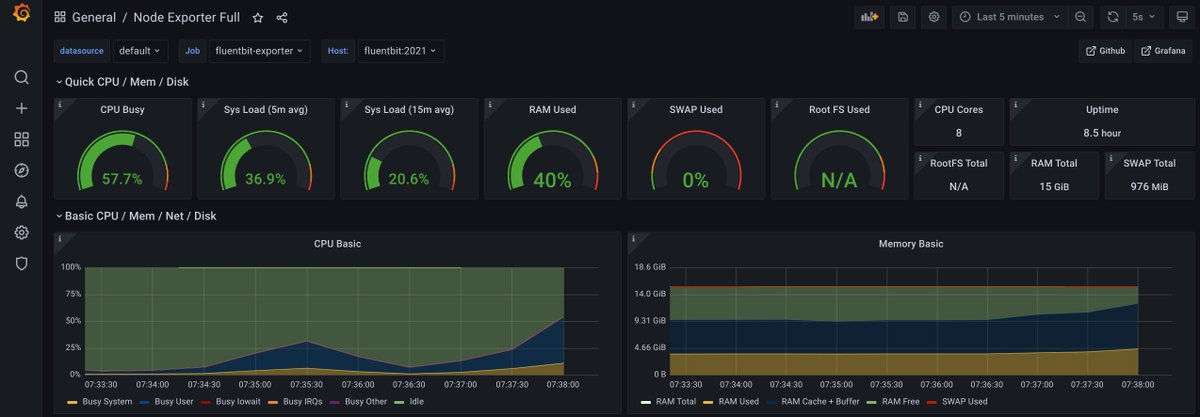Screen dimensions: 1200x417
Task: Open the Last 5 minutes time picker
Action: pyautogui.click(x=1009, y=17)
